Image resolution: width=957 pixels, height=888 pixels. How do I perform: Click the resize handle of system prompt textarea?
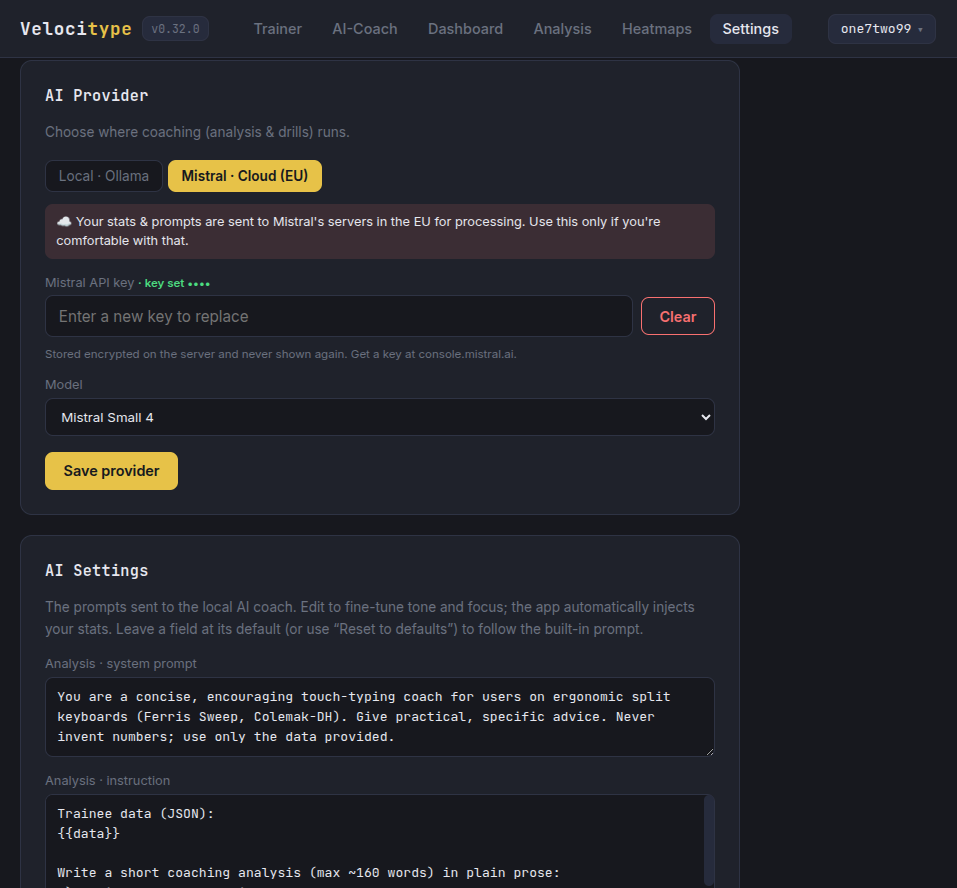(709, 751)
